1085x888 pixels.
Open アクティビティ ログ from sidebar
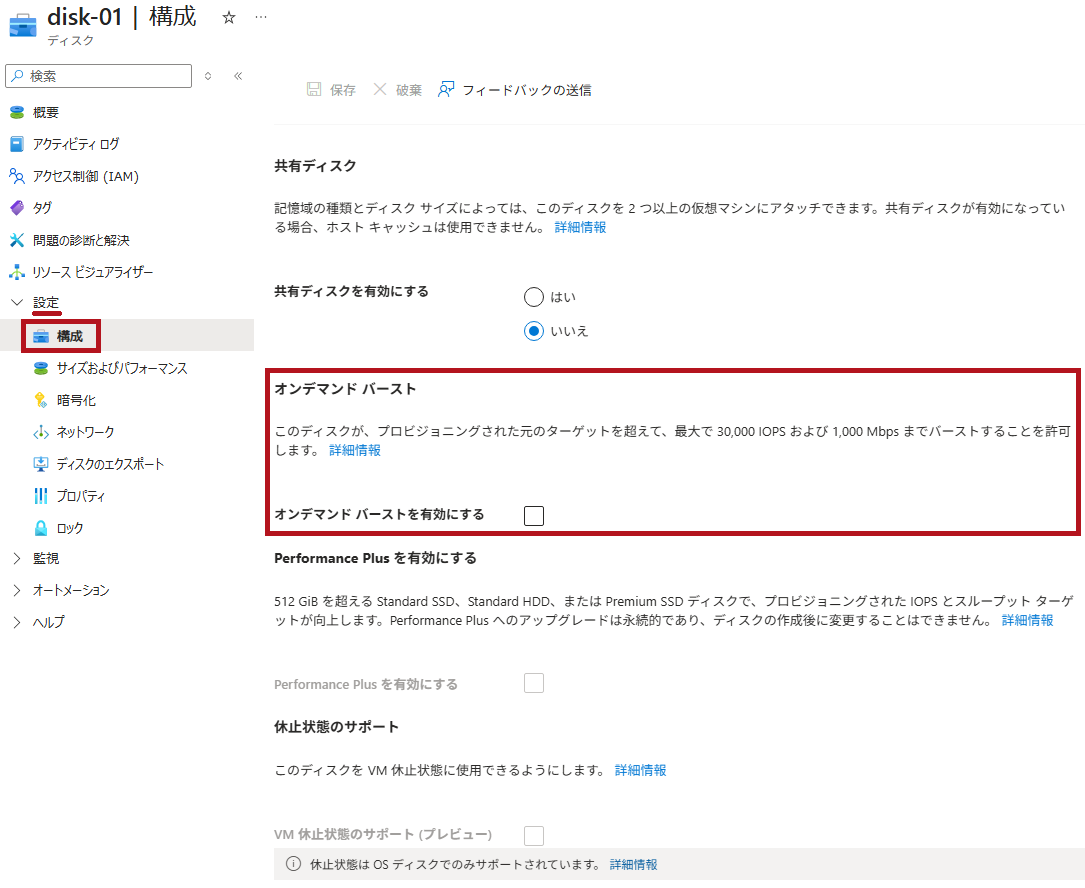[75, 144]
